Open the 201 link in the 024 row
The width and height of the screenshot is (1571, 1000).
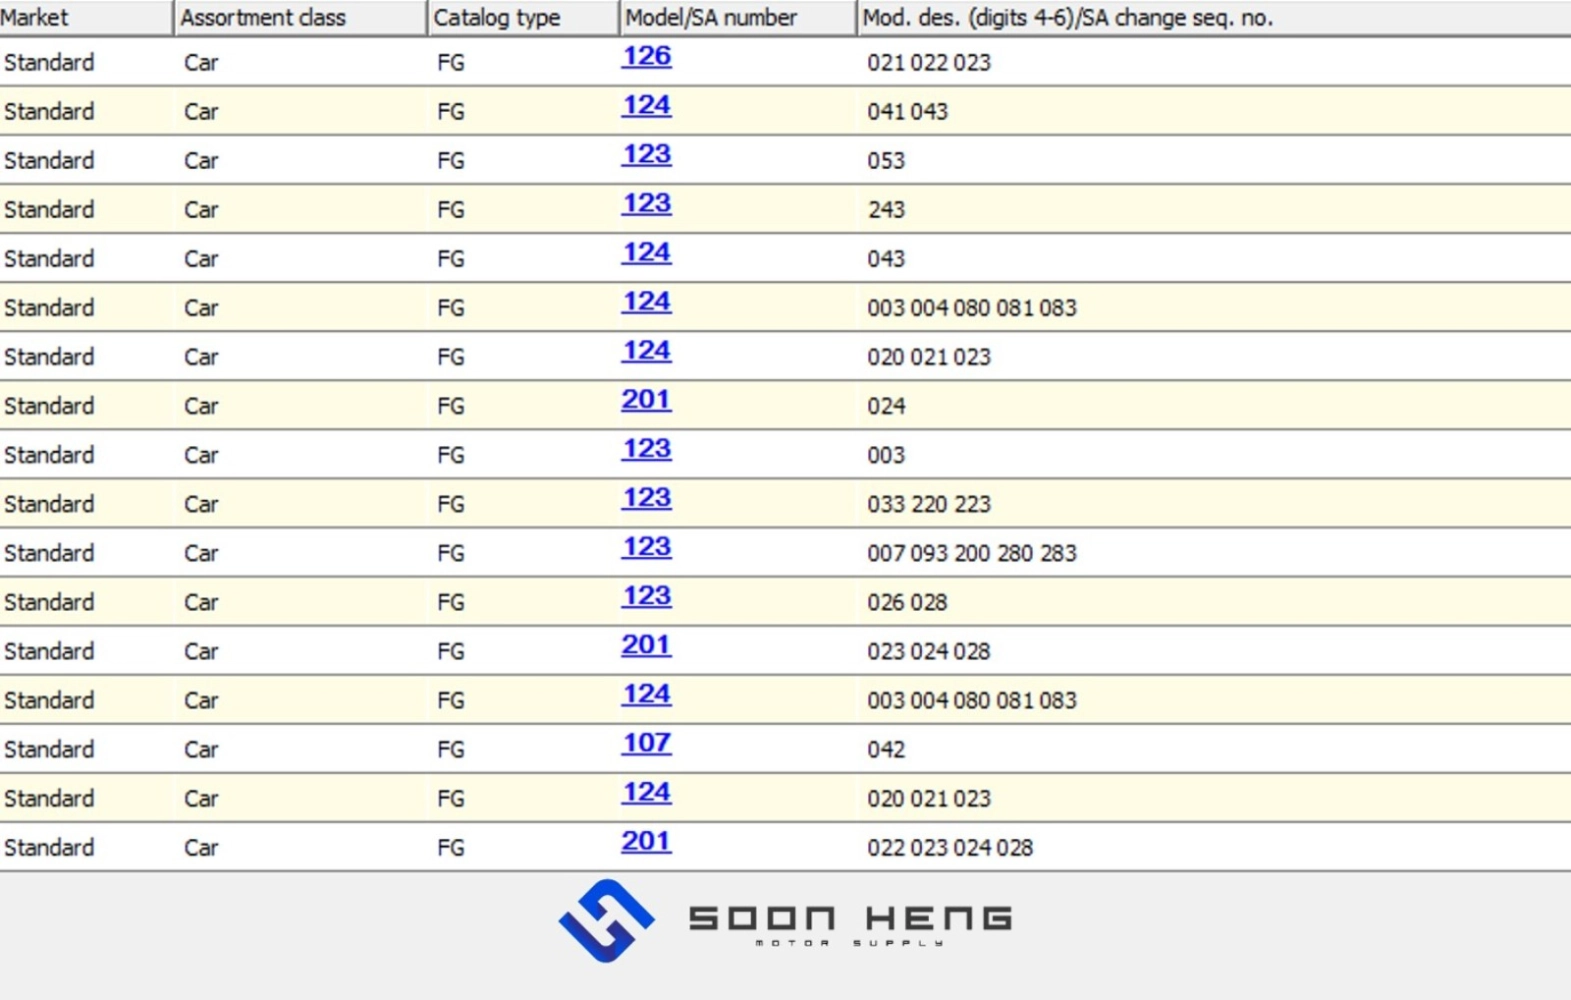[646, 400]
